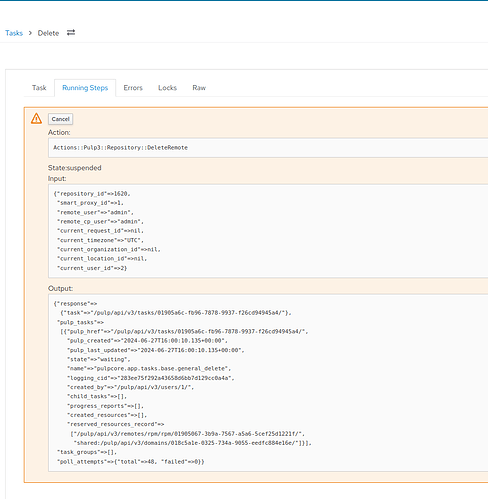Click the Delete breadcrumb text
Image resolution: width=488 pixels, height=499 pixels.
pos(48,33)
